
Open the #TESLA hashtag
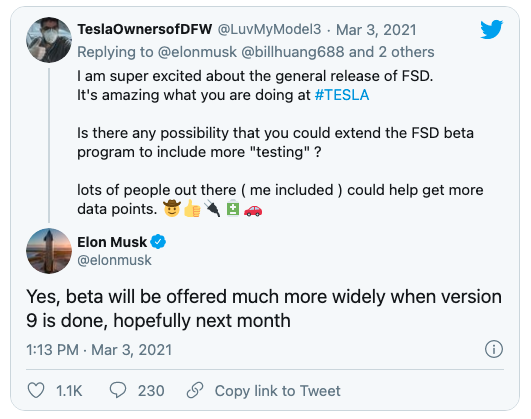click(x=342, y=95)
